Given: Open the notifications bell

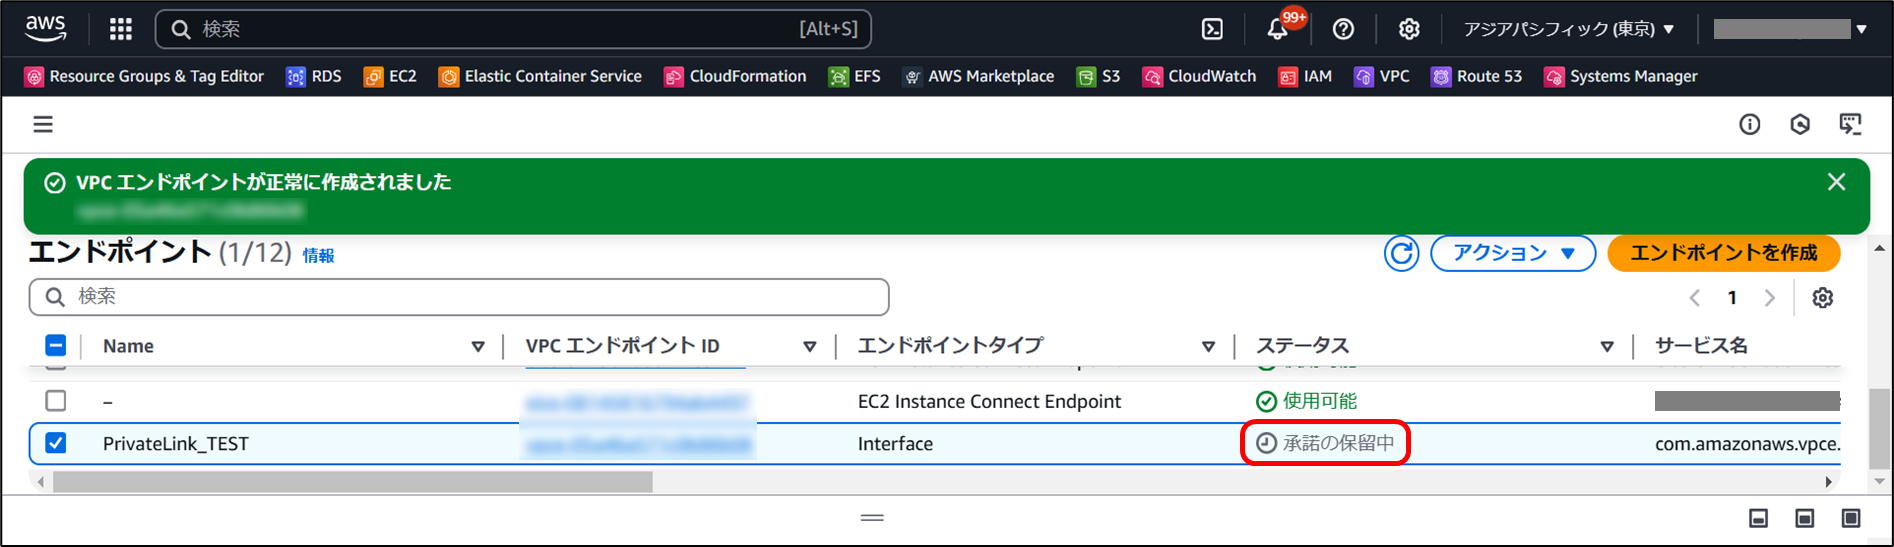Looking at the screenshot, I should click(1278, 29).
